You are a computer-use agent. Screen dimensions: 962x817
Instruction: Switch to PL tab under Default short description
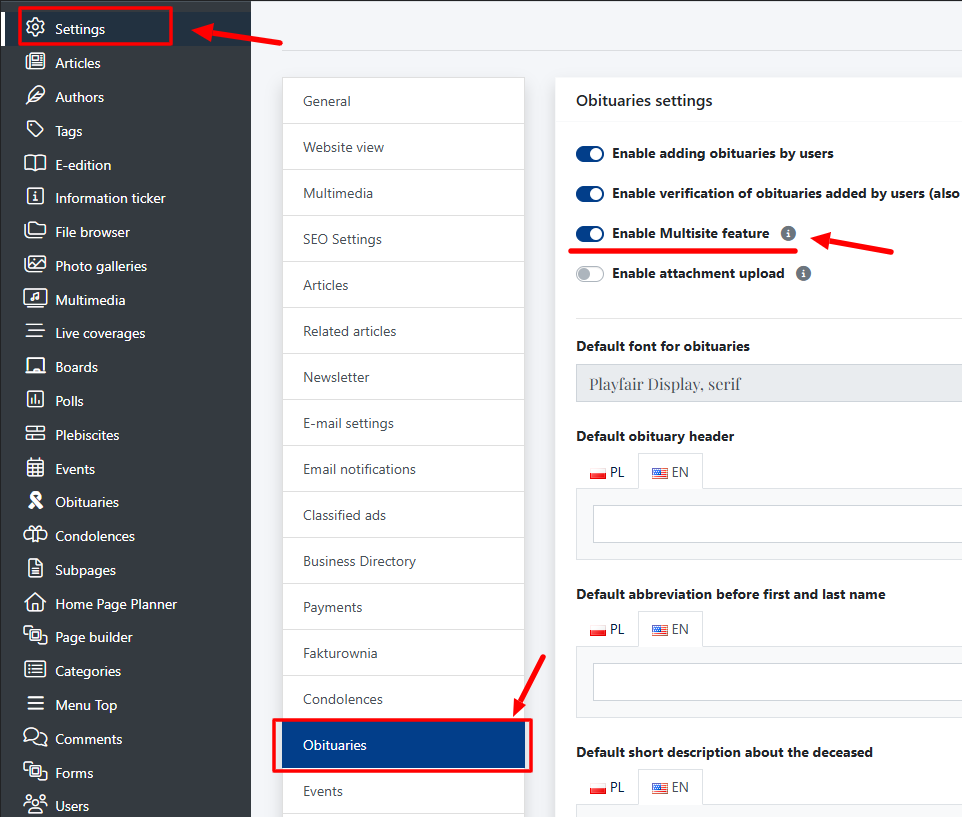(x=607, y=787)
